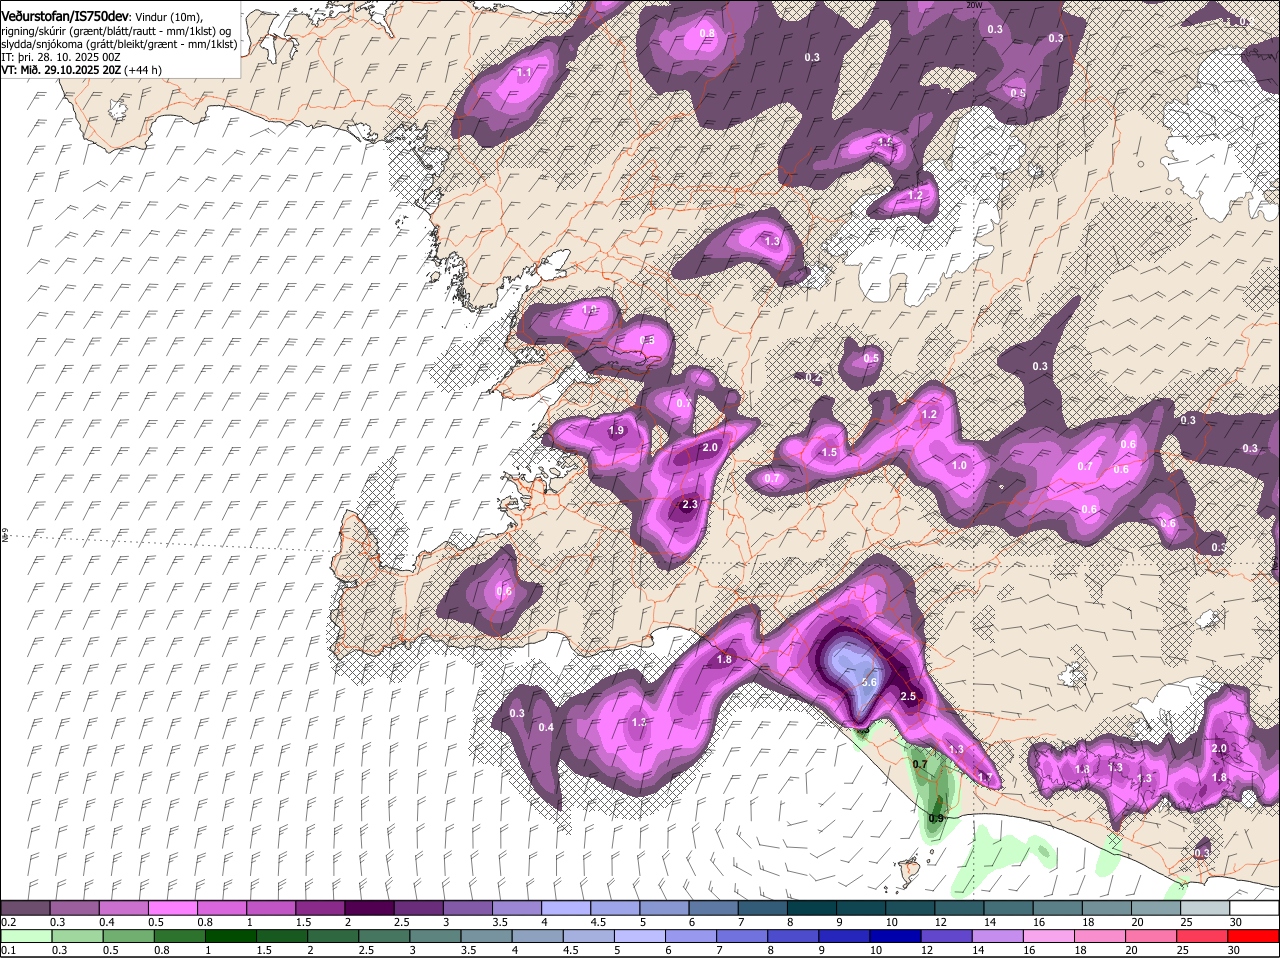1280x958 pixels.
Task: Select the darkest green 1 swatch in lower legend
Action: tap(230, 936)
